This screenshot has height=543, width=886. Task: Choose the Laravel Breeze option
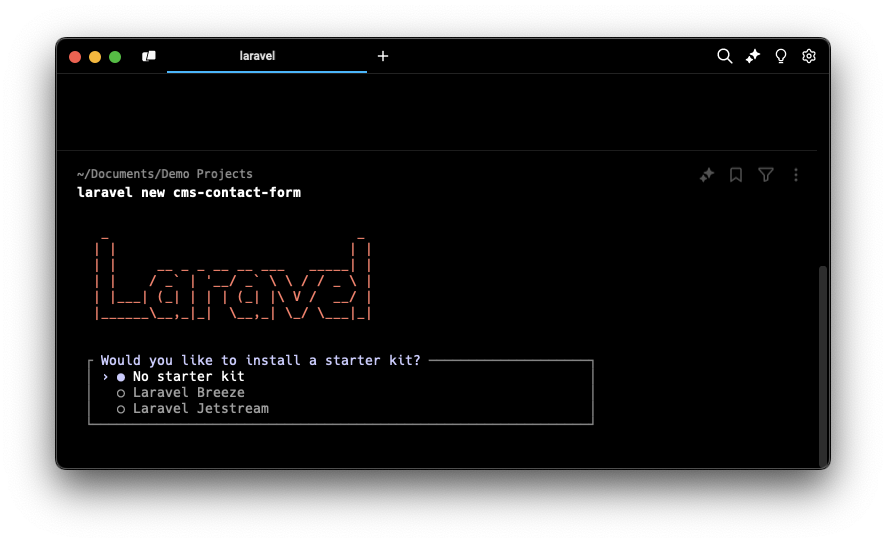188,393
